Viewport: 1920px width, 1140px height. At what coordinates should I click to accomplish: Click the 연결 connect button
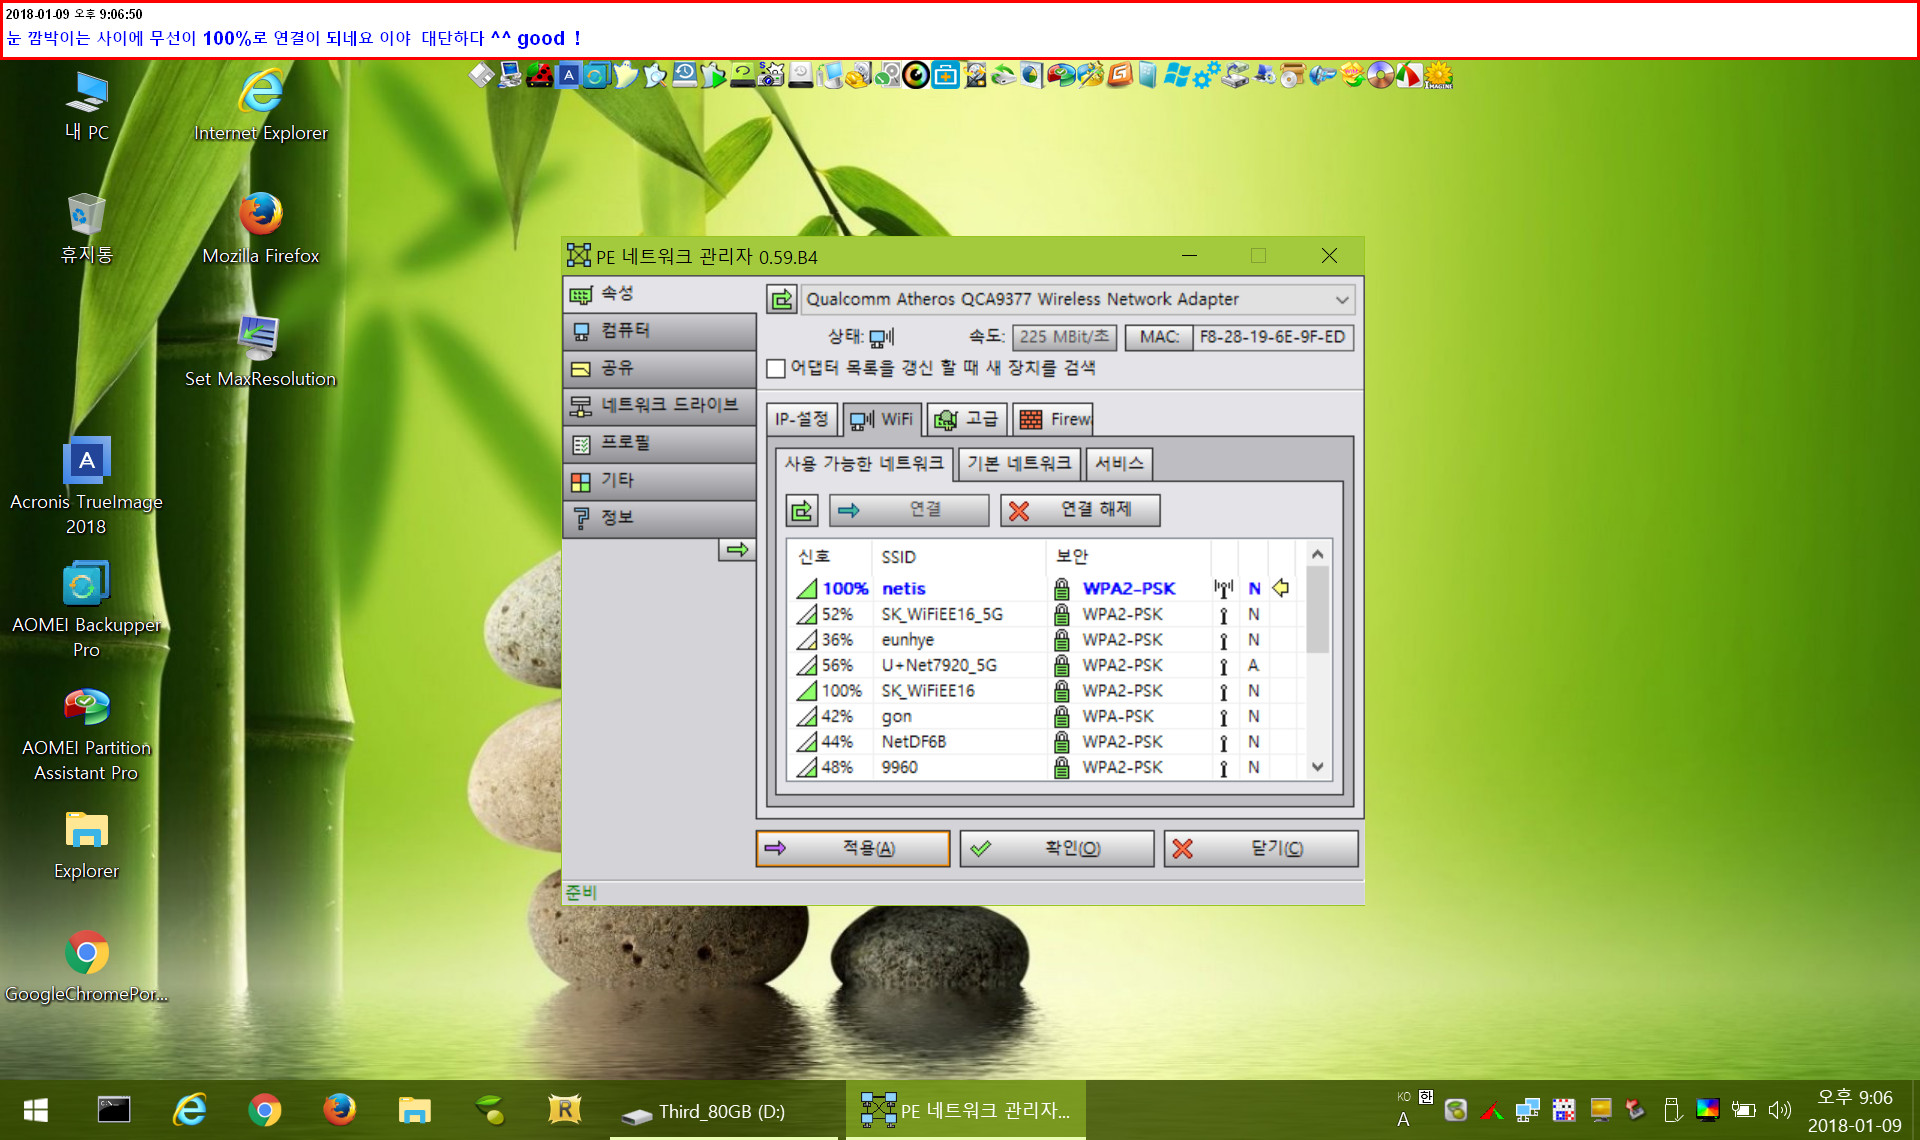tap(909, 510)
